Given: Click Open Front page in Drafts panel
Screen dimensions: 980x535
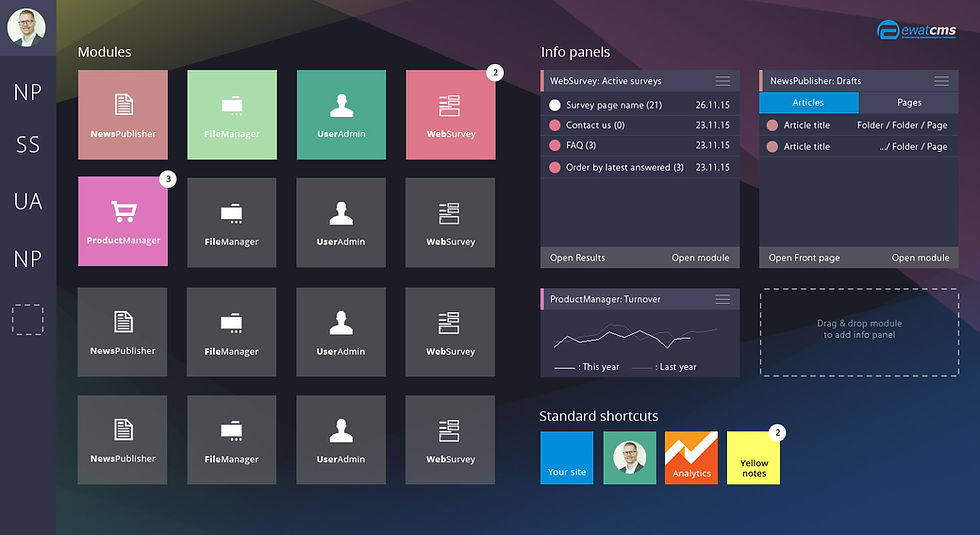Looking at the screenshot, I should 804,258.
